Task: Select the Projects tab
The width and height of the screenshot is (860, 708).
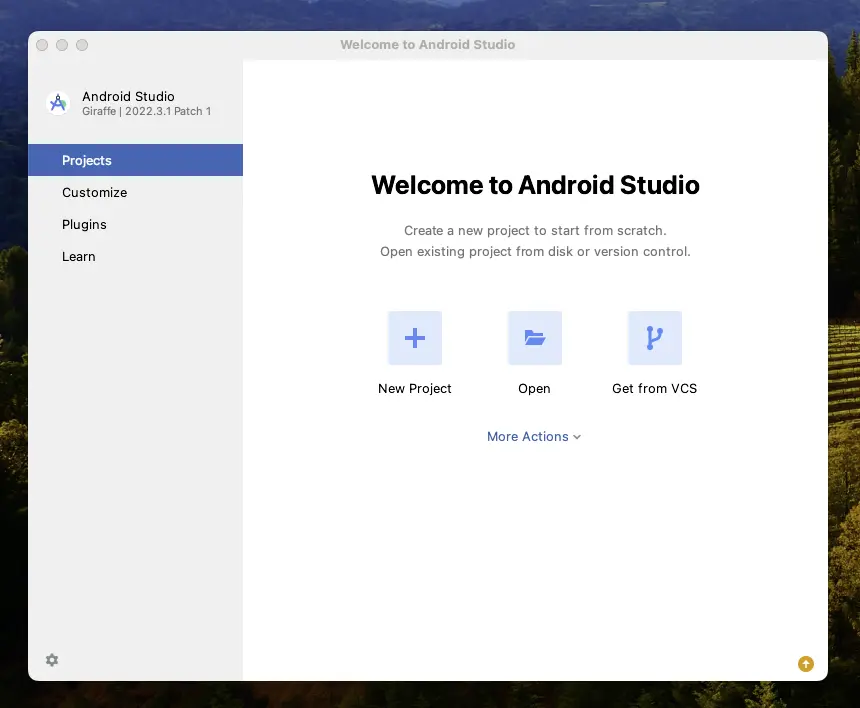Action: click(x=135, y=160)
